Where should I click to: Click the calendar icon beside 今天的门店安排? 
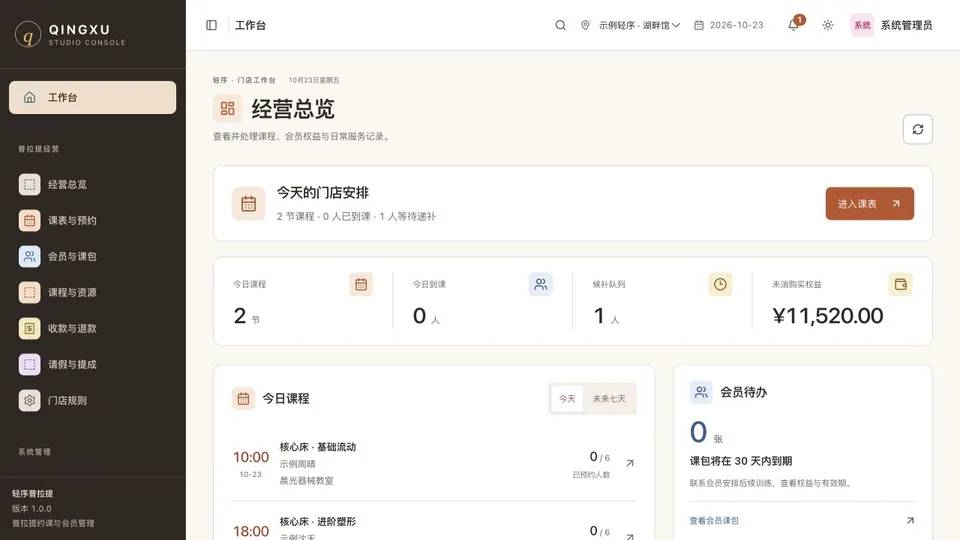[x=248, y=203]
